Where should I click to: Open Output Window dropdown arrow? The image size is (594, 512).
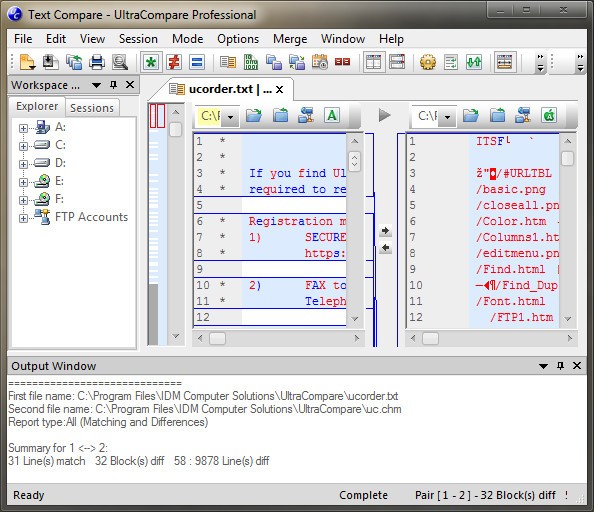pos(543,366)
